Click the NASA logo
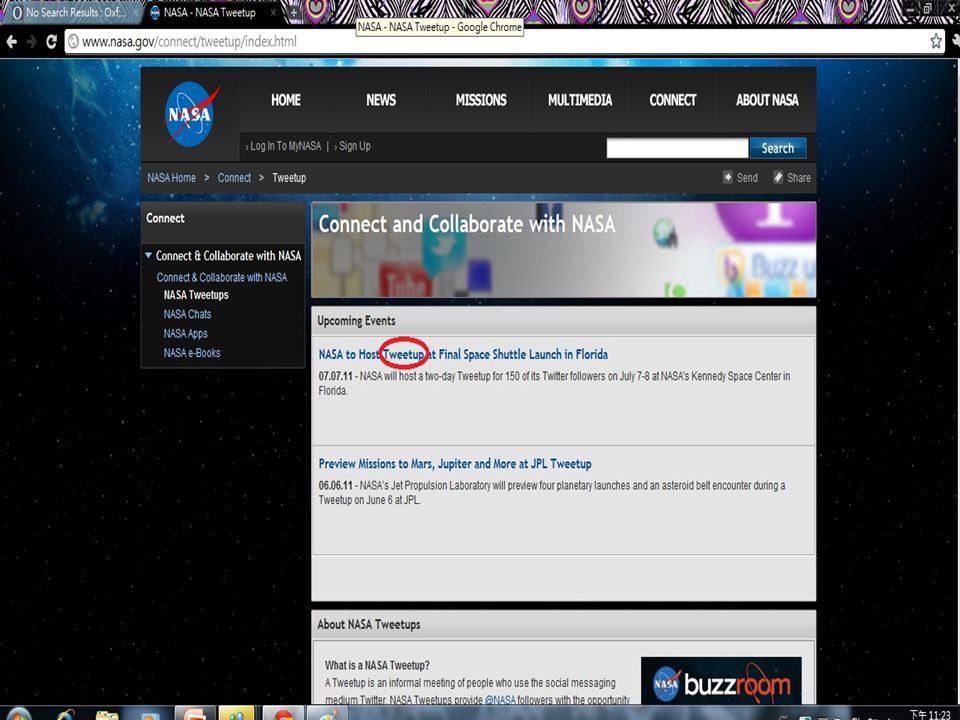Viewport: 960px width, 720px height. tap(190, 114)
